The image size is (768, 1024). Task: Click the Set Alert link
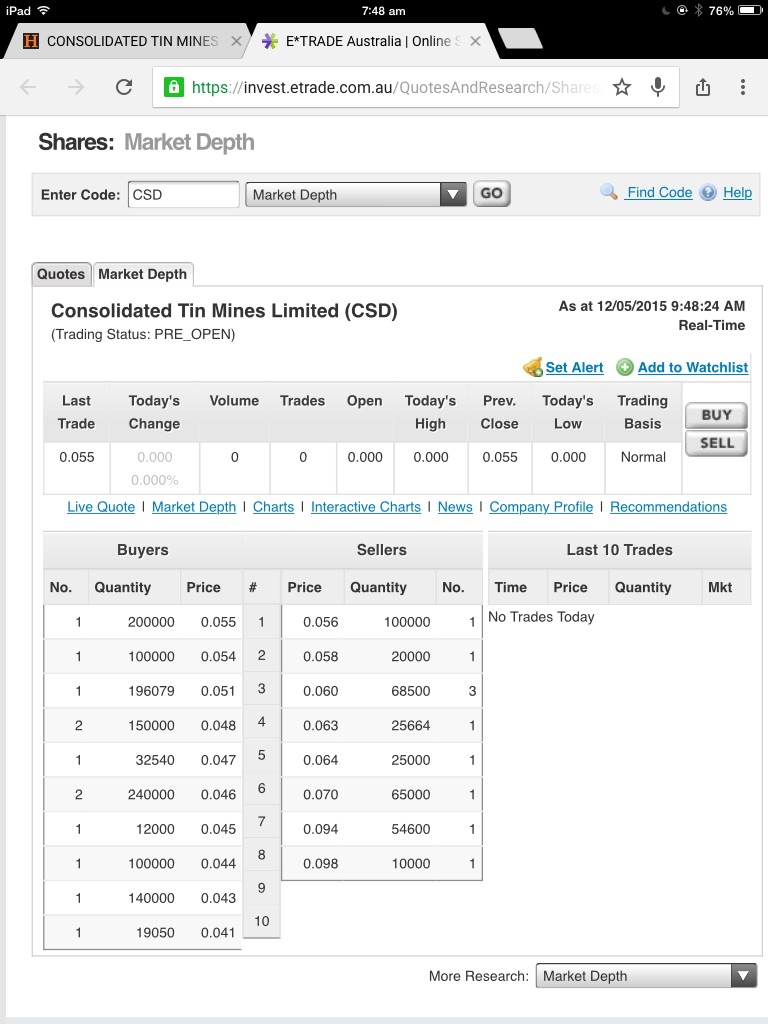574,367
